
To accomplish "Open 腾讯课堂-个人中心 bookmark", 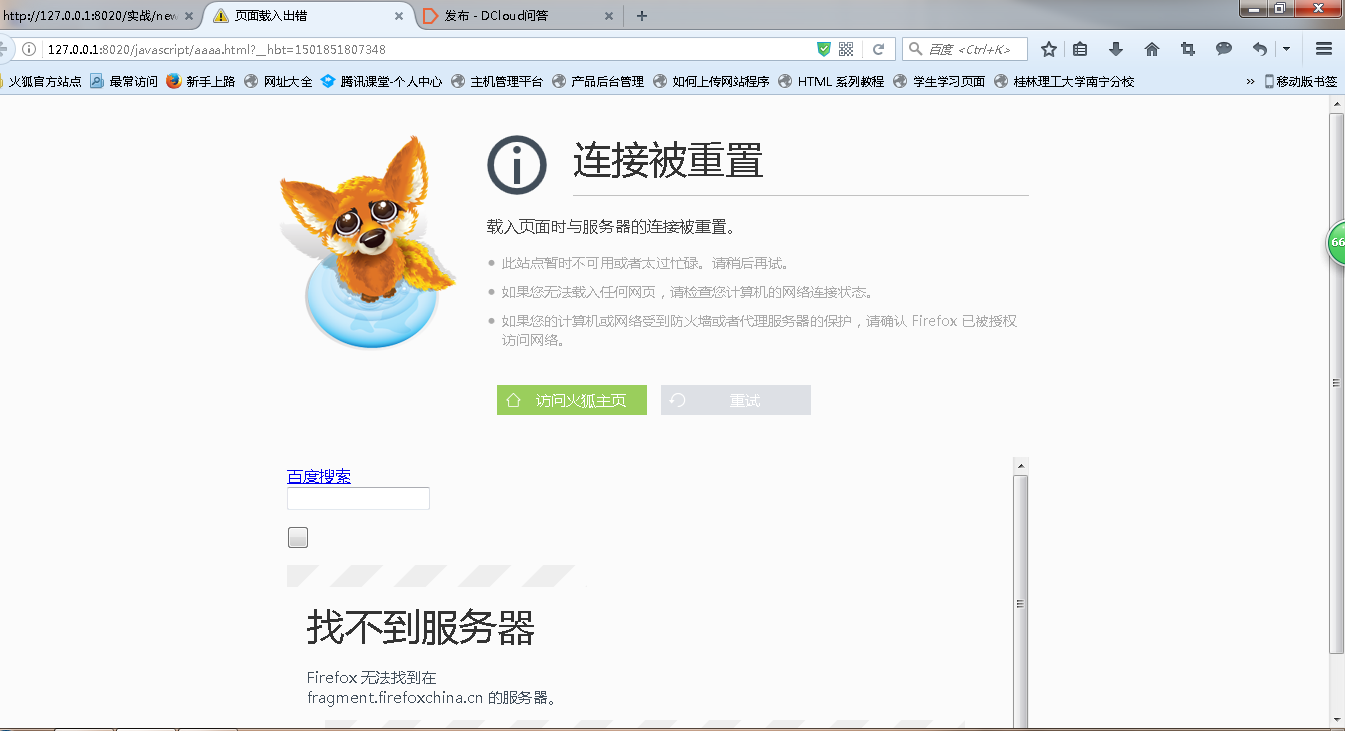I will pyautogui.click(x=382, y=82).
